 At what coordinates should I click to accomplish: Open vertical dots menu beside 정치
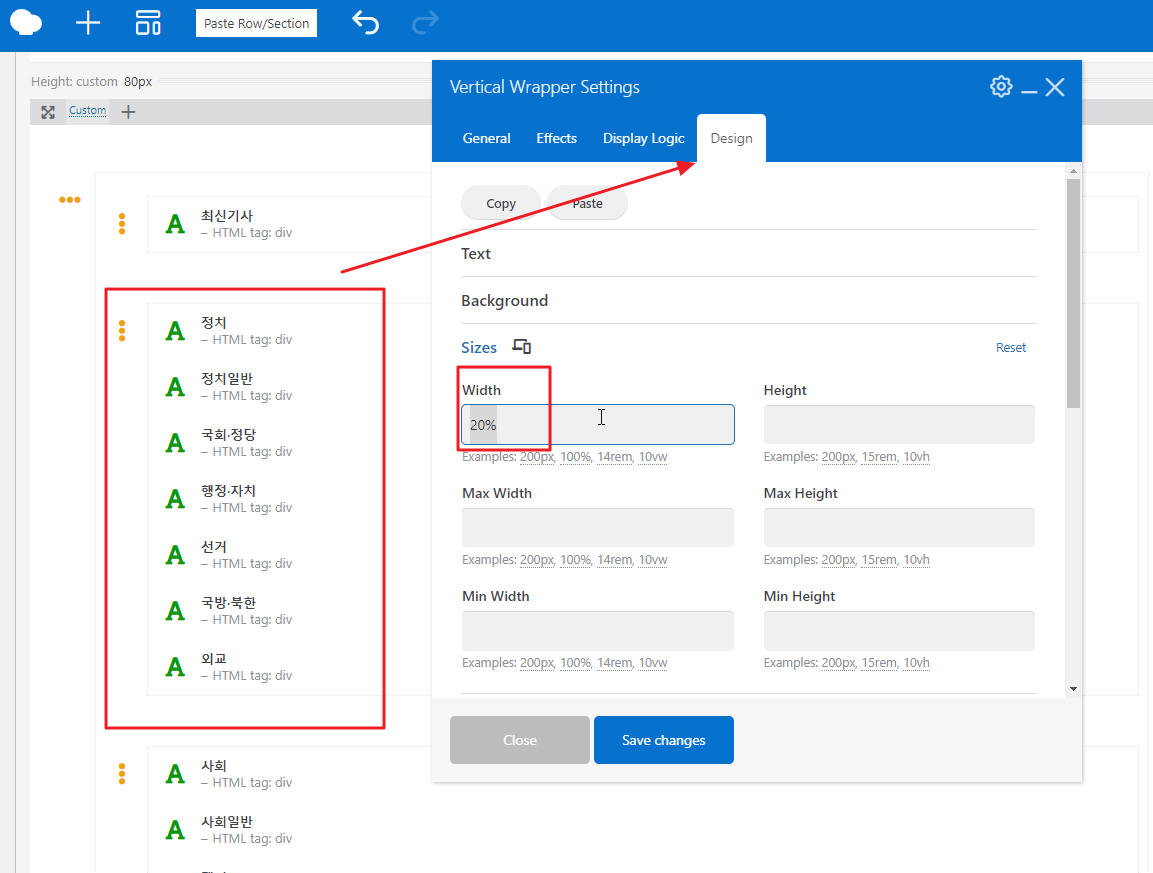(122, 331)
